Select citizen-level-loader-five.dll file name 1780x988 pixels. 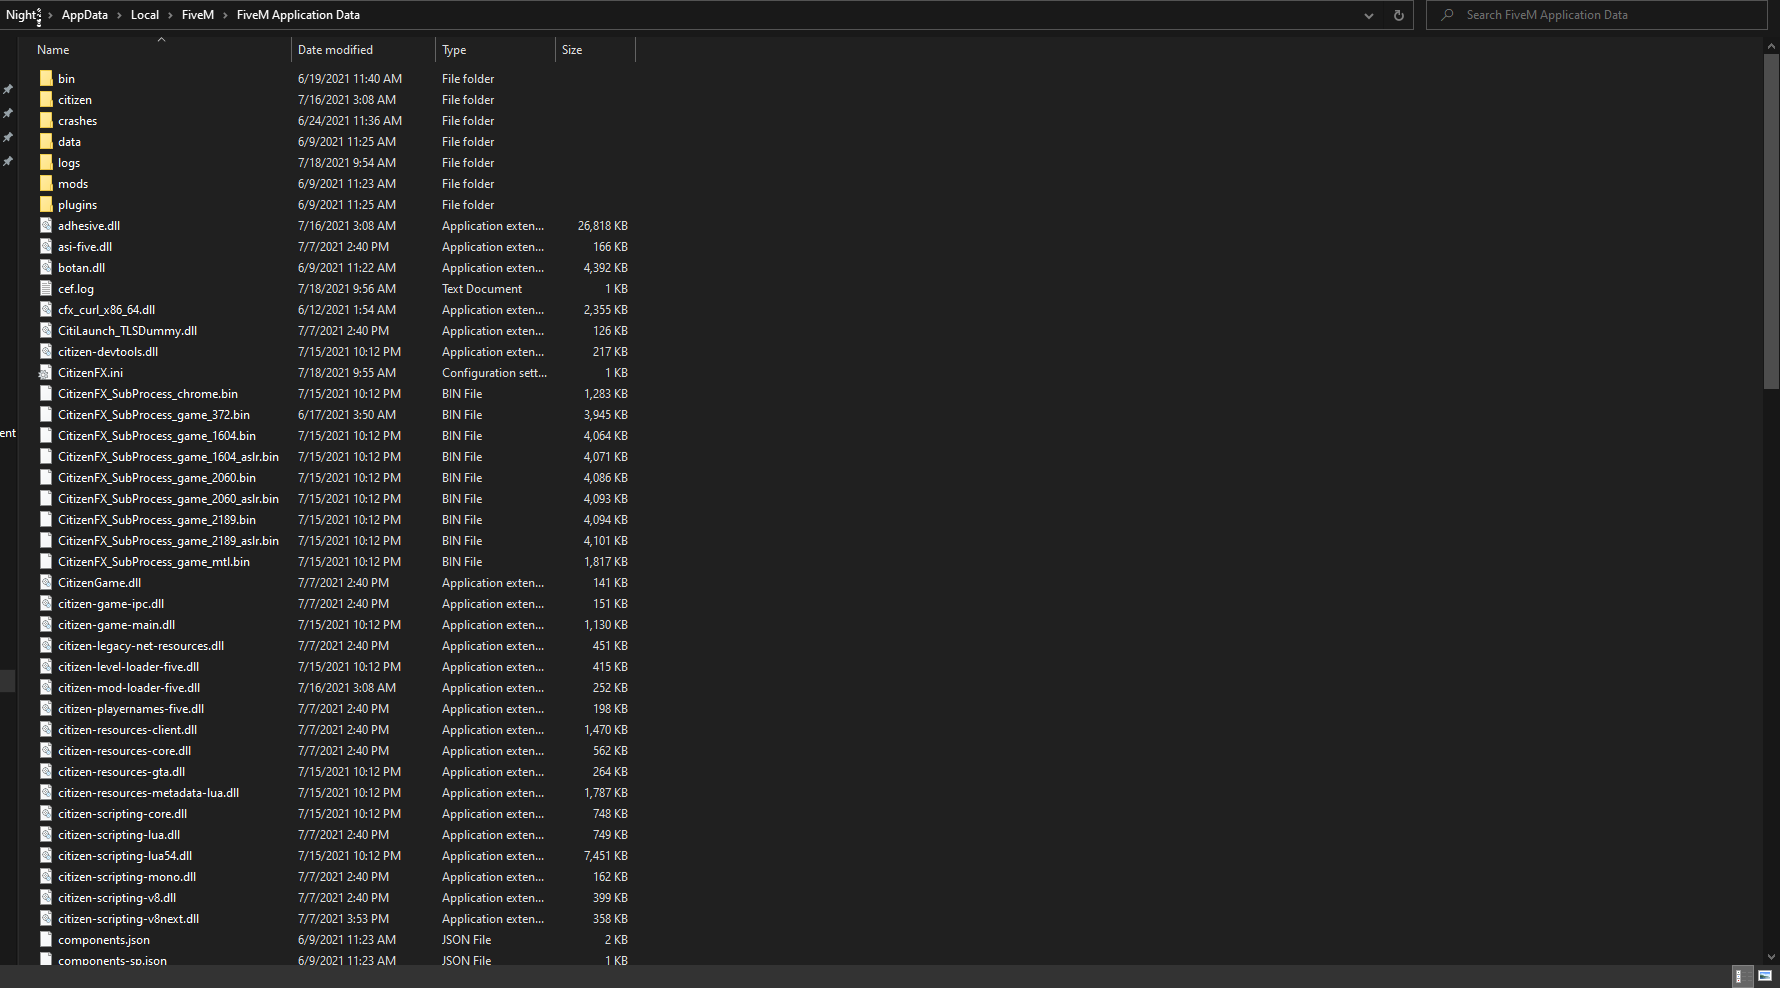(x=128, y=667)
